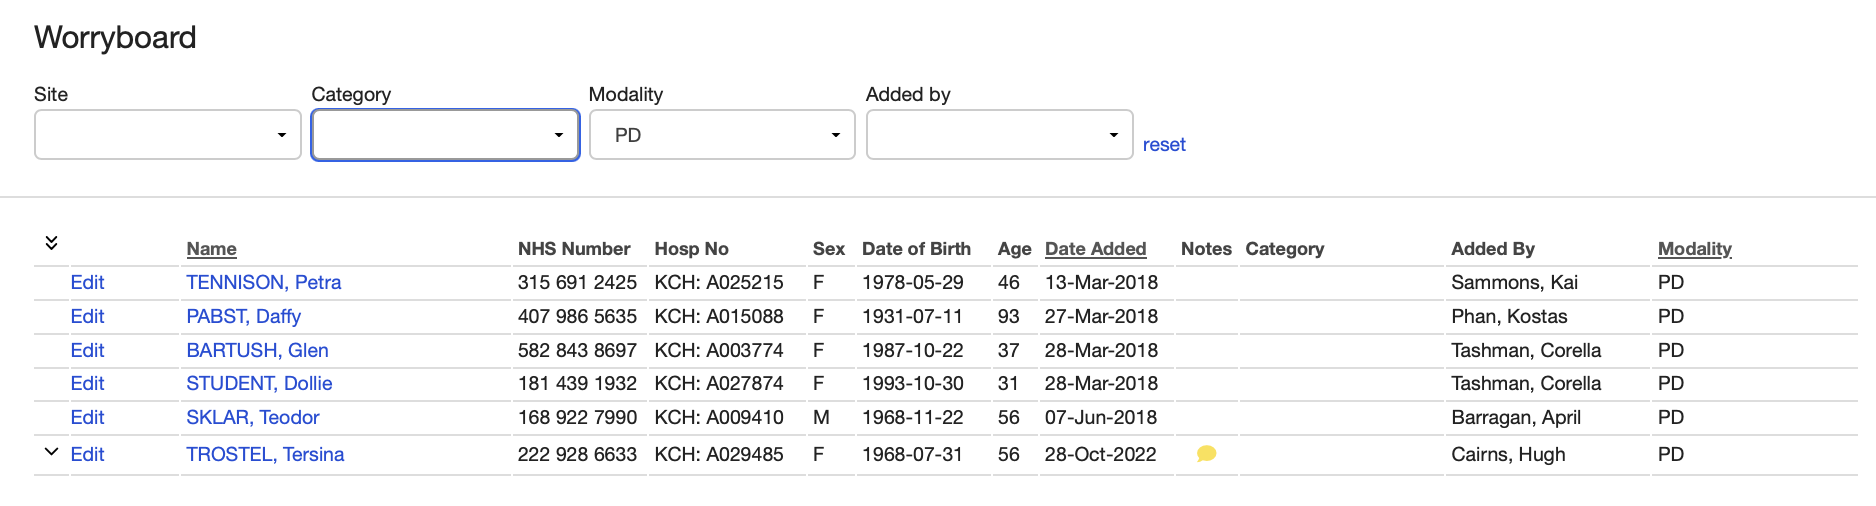Click date added 27-Mar-2018

(1101, 317)
